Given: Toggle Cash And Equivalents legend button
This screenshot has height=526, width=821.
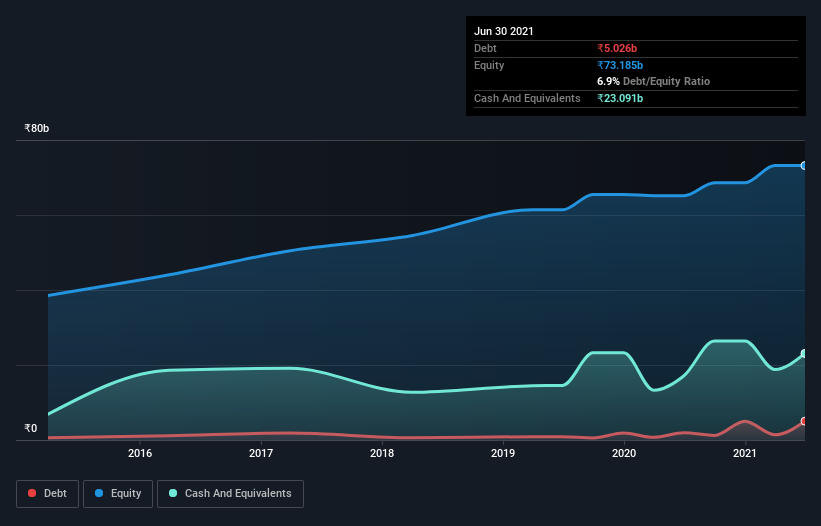Looking at the screenshot, I should 230,494.
